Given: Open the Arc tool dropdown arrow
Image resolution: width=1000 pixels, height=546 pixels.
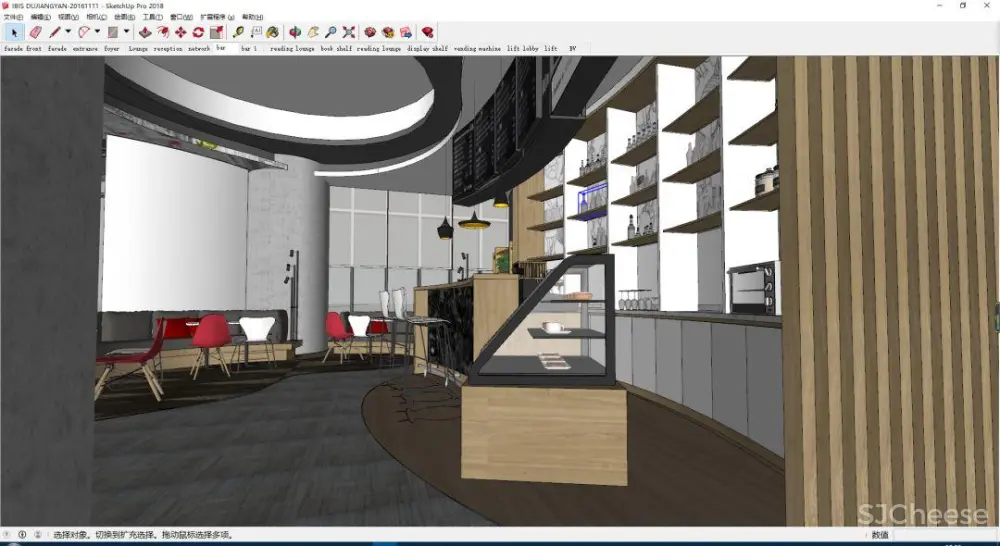Looking at the screenshot, I should tap(97, 32).
